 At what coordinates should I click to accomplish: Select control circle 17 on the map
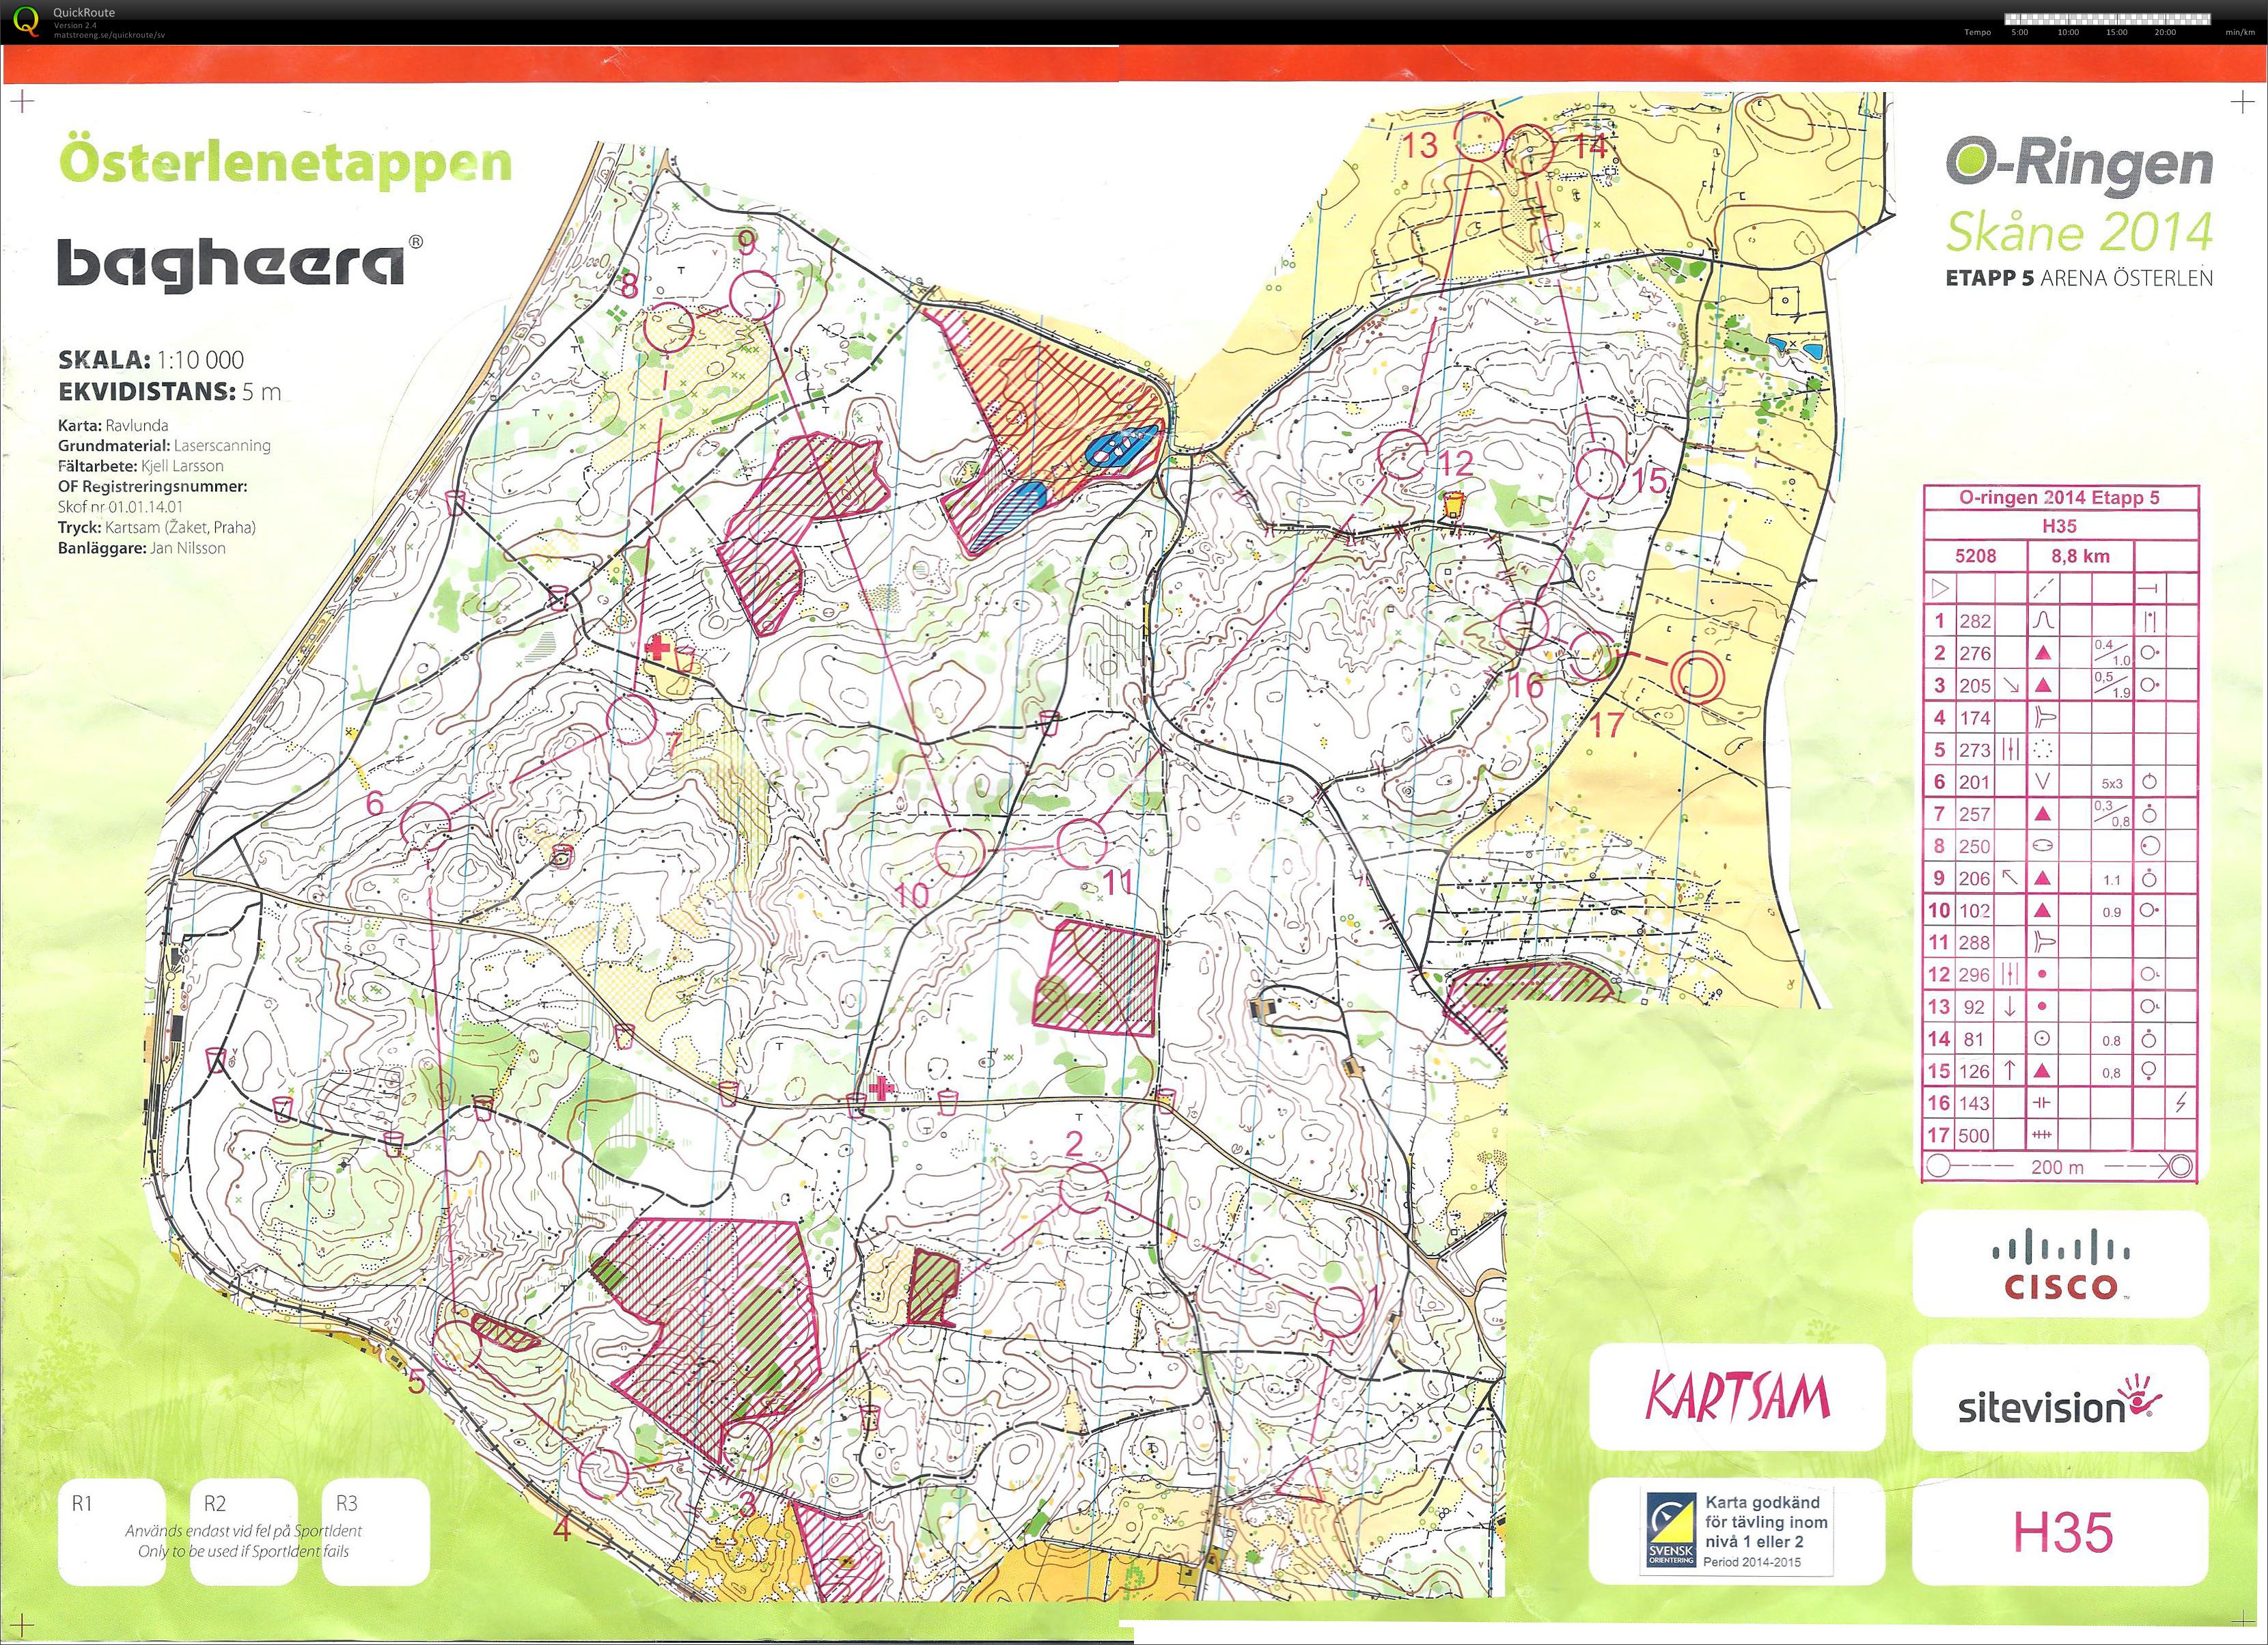(1591, 656)
